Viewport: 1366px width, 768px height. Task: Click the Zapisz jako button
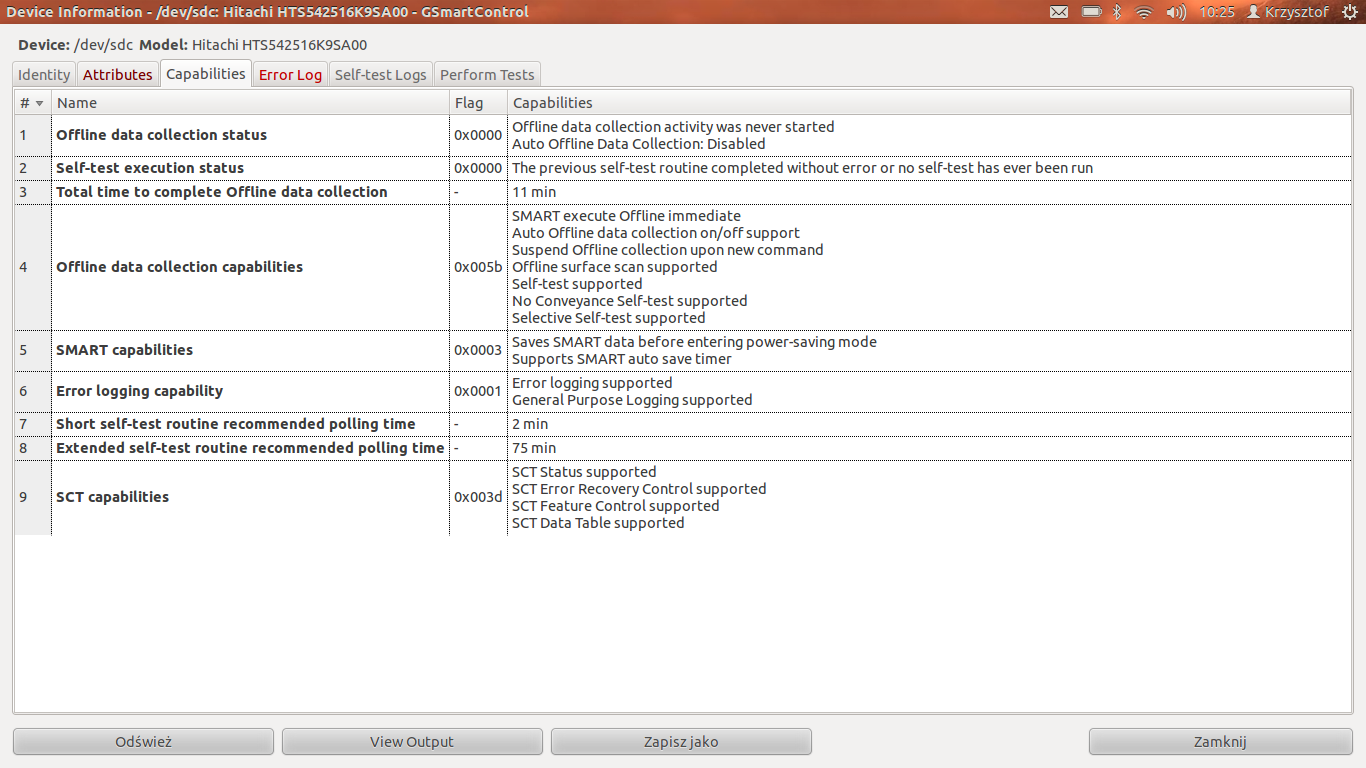pos(681,742)
